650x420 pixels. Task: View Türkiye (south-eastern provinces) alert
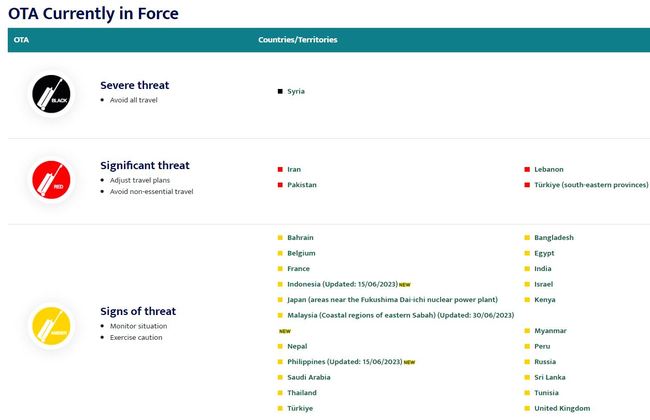click(x=591, y=185)
